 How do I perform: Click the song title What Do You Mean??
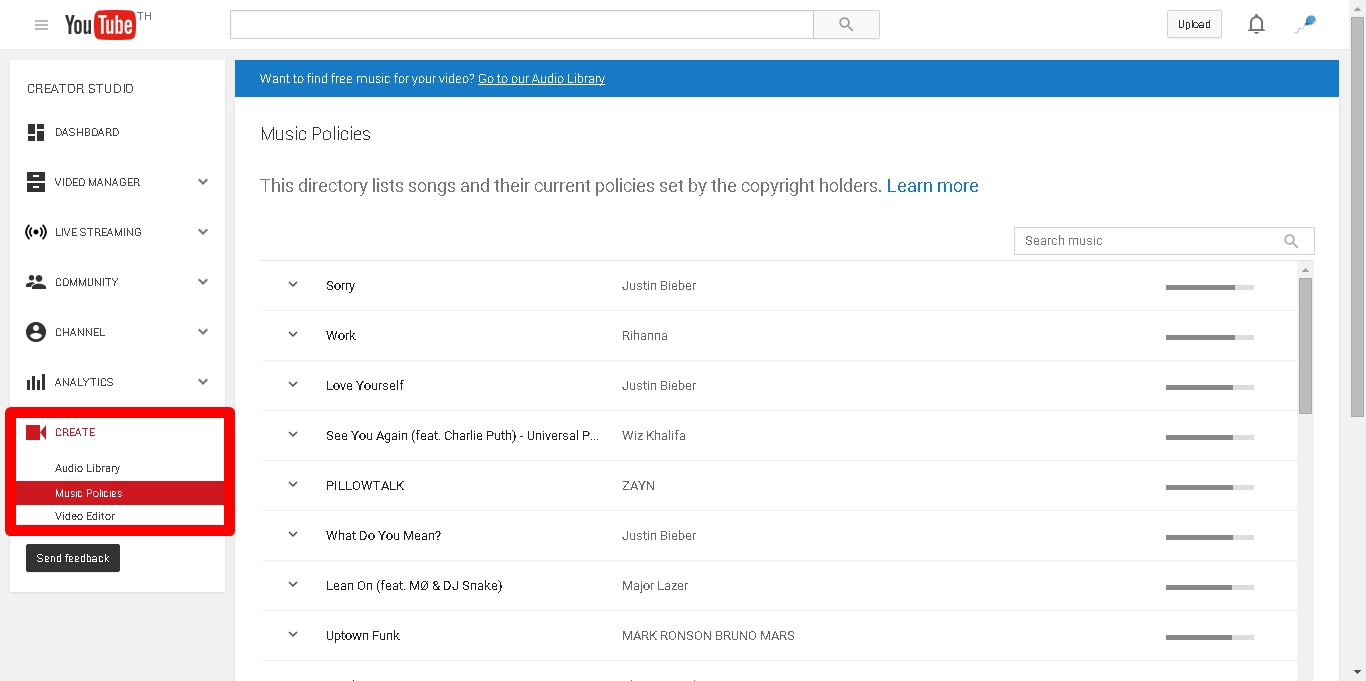(x=383, y=536)
